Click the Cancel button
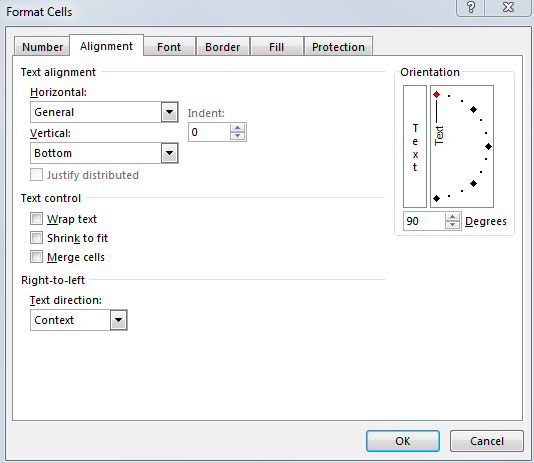The height and width of the screenshot is (463, 534). 487,441
